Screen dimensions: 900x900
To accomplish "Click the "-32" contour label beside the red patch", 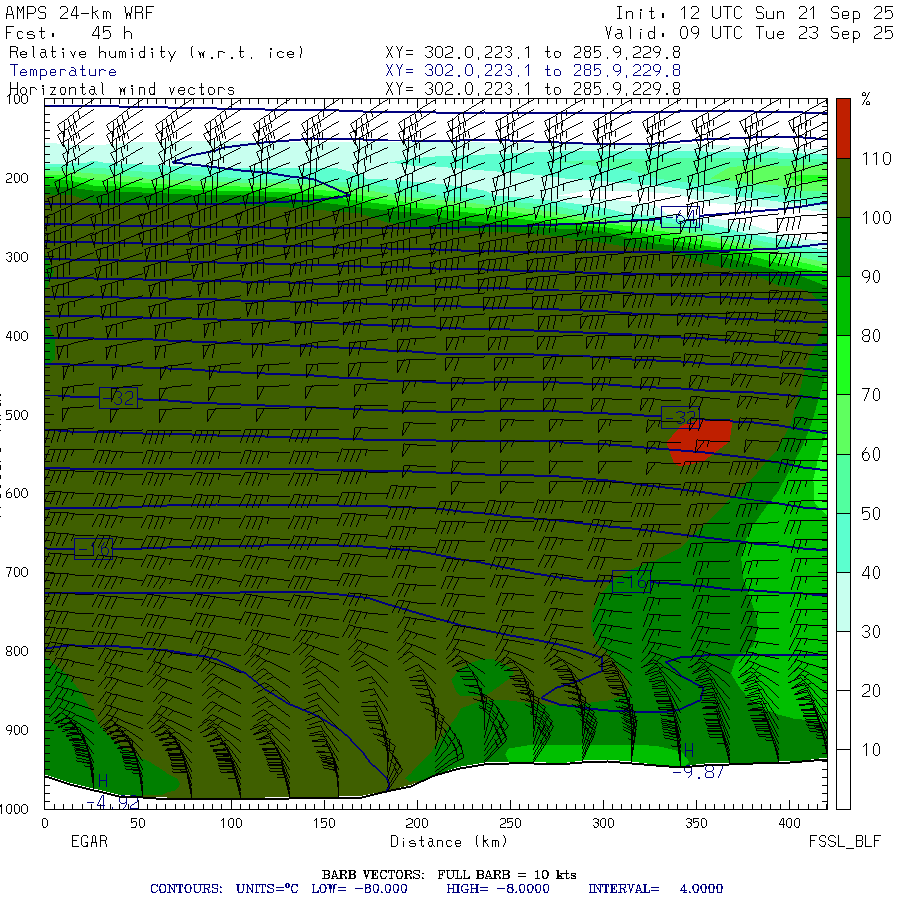I will point(680,417).
